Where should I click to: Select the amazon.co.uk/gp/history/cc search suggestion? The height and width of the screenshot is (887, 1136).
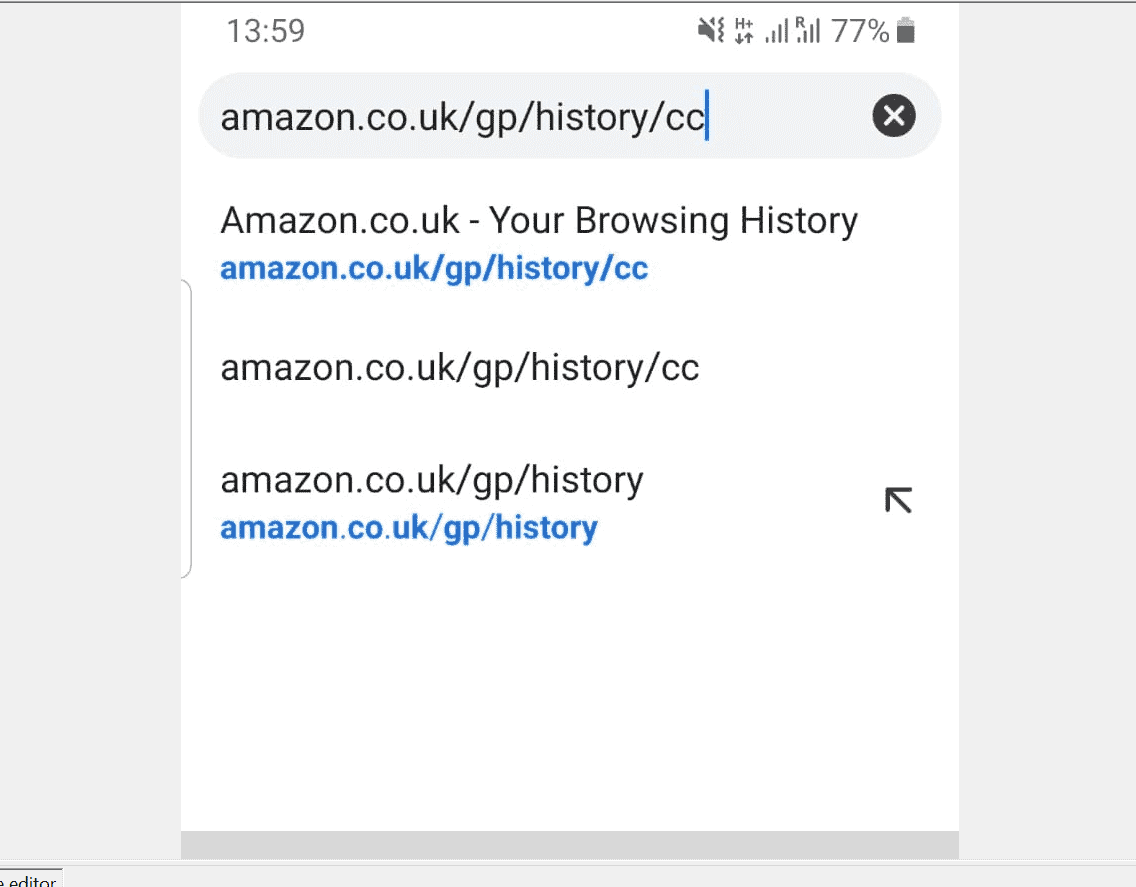pyautogui.click(x=459, y=368)
